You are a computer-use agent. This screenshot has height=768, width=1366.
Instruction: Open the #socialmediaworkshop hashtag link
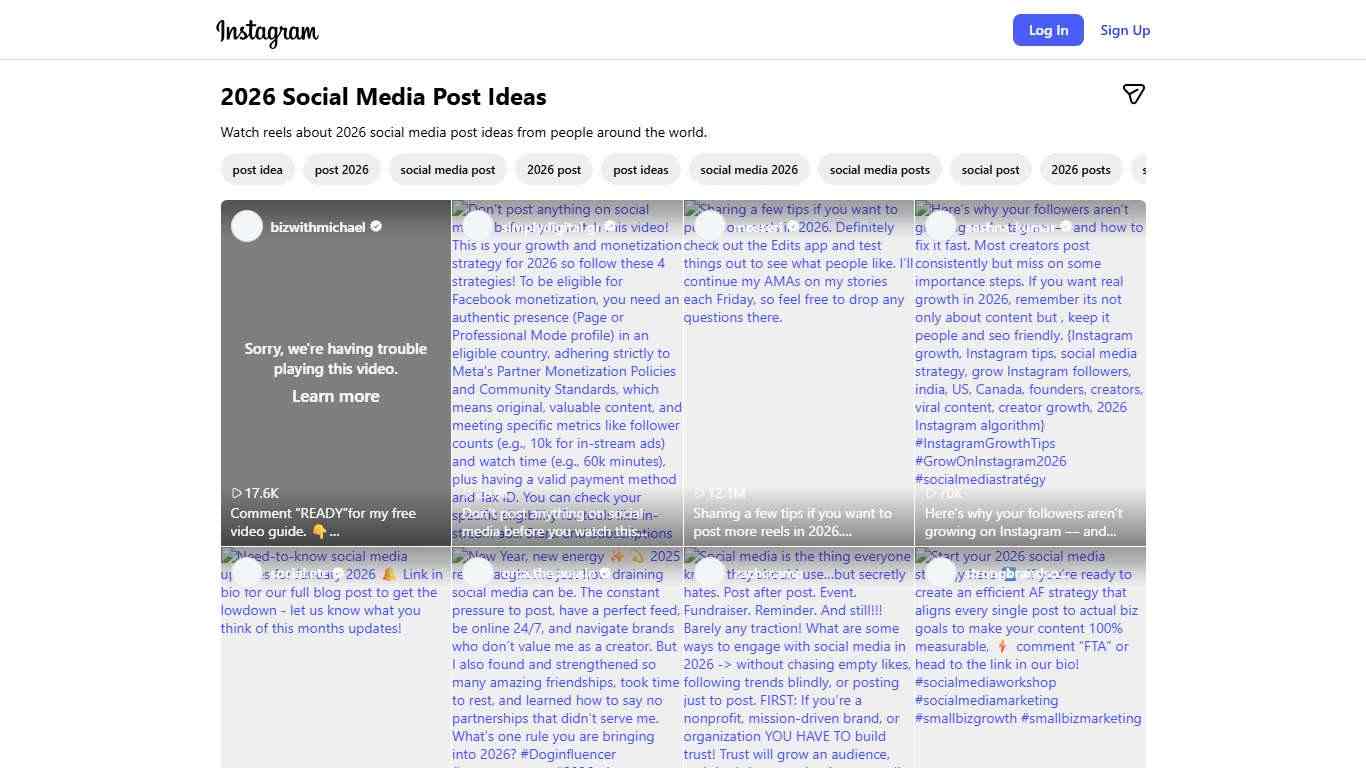coord(985,682)
